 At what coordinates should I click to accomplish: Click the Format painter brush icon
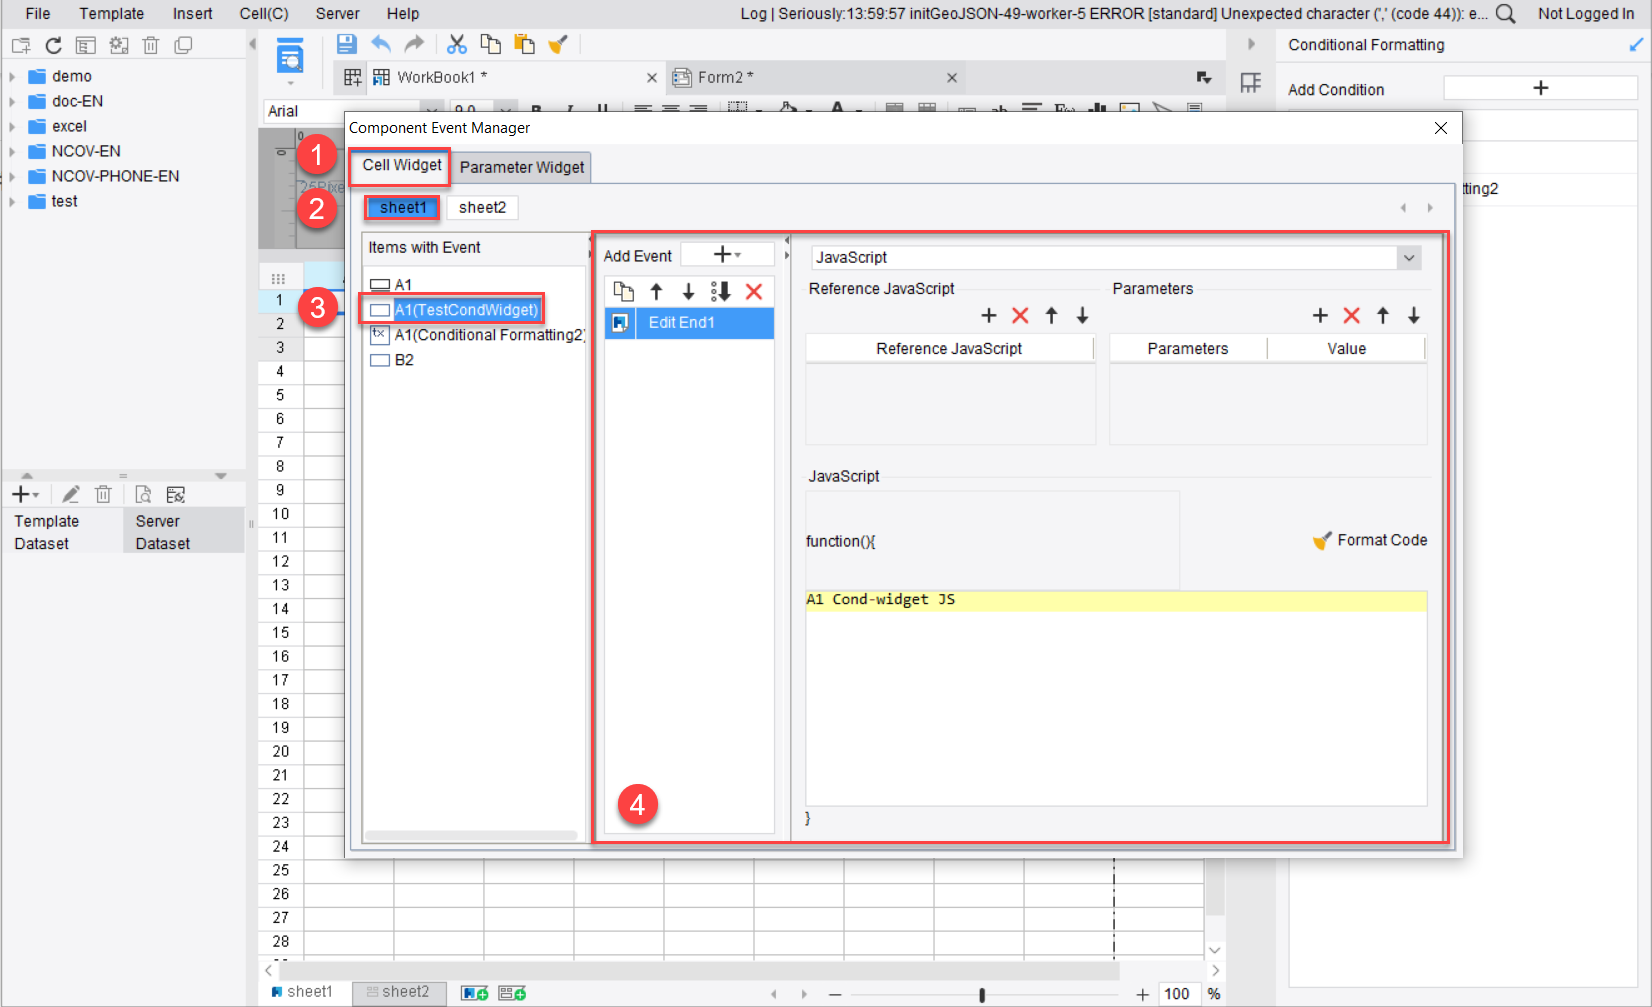[558, 44]
